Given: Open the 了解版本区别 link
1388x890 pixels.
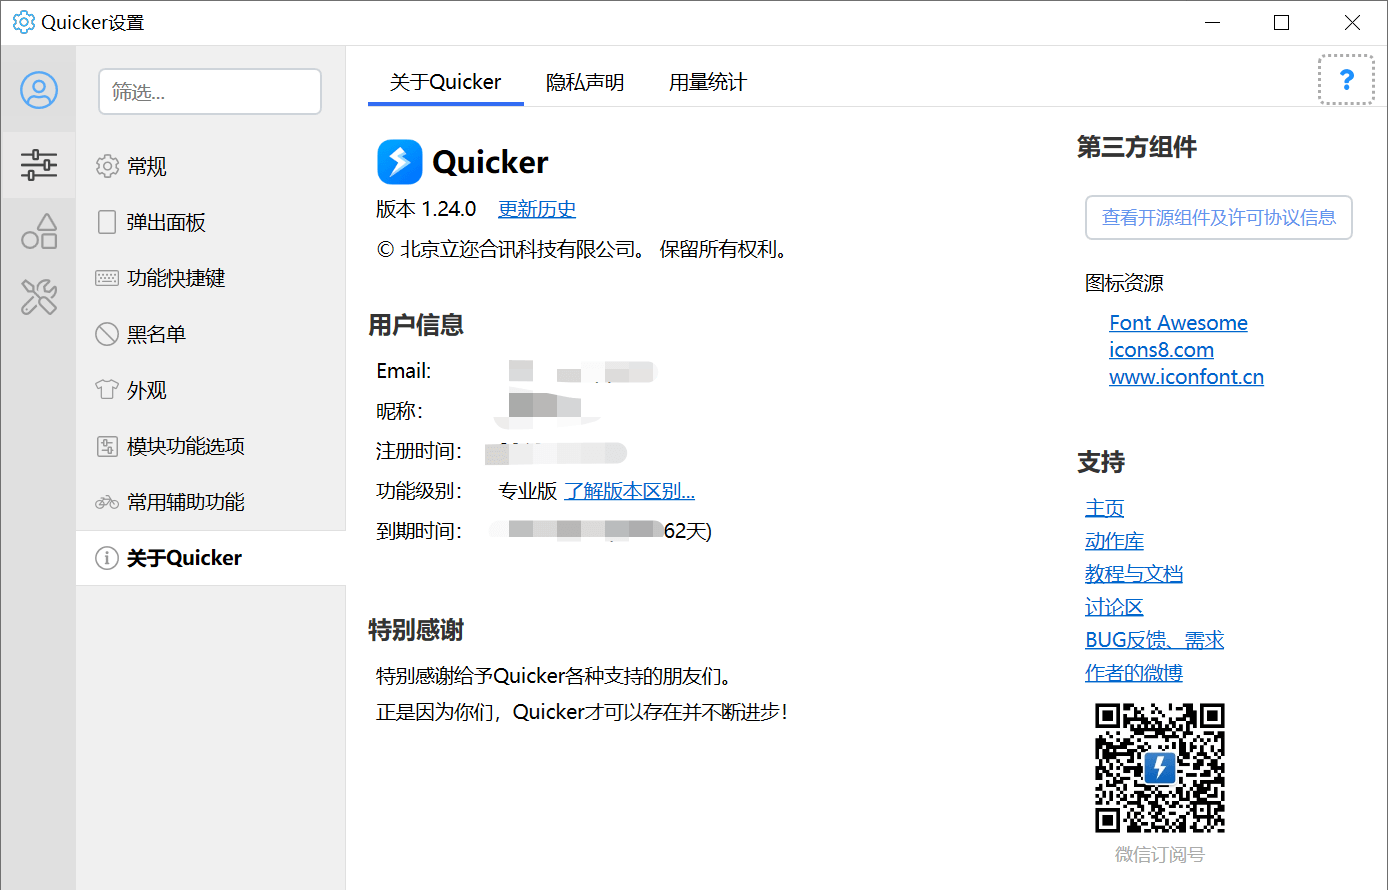Looking at the screenshot, I should [629, 491].
